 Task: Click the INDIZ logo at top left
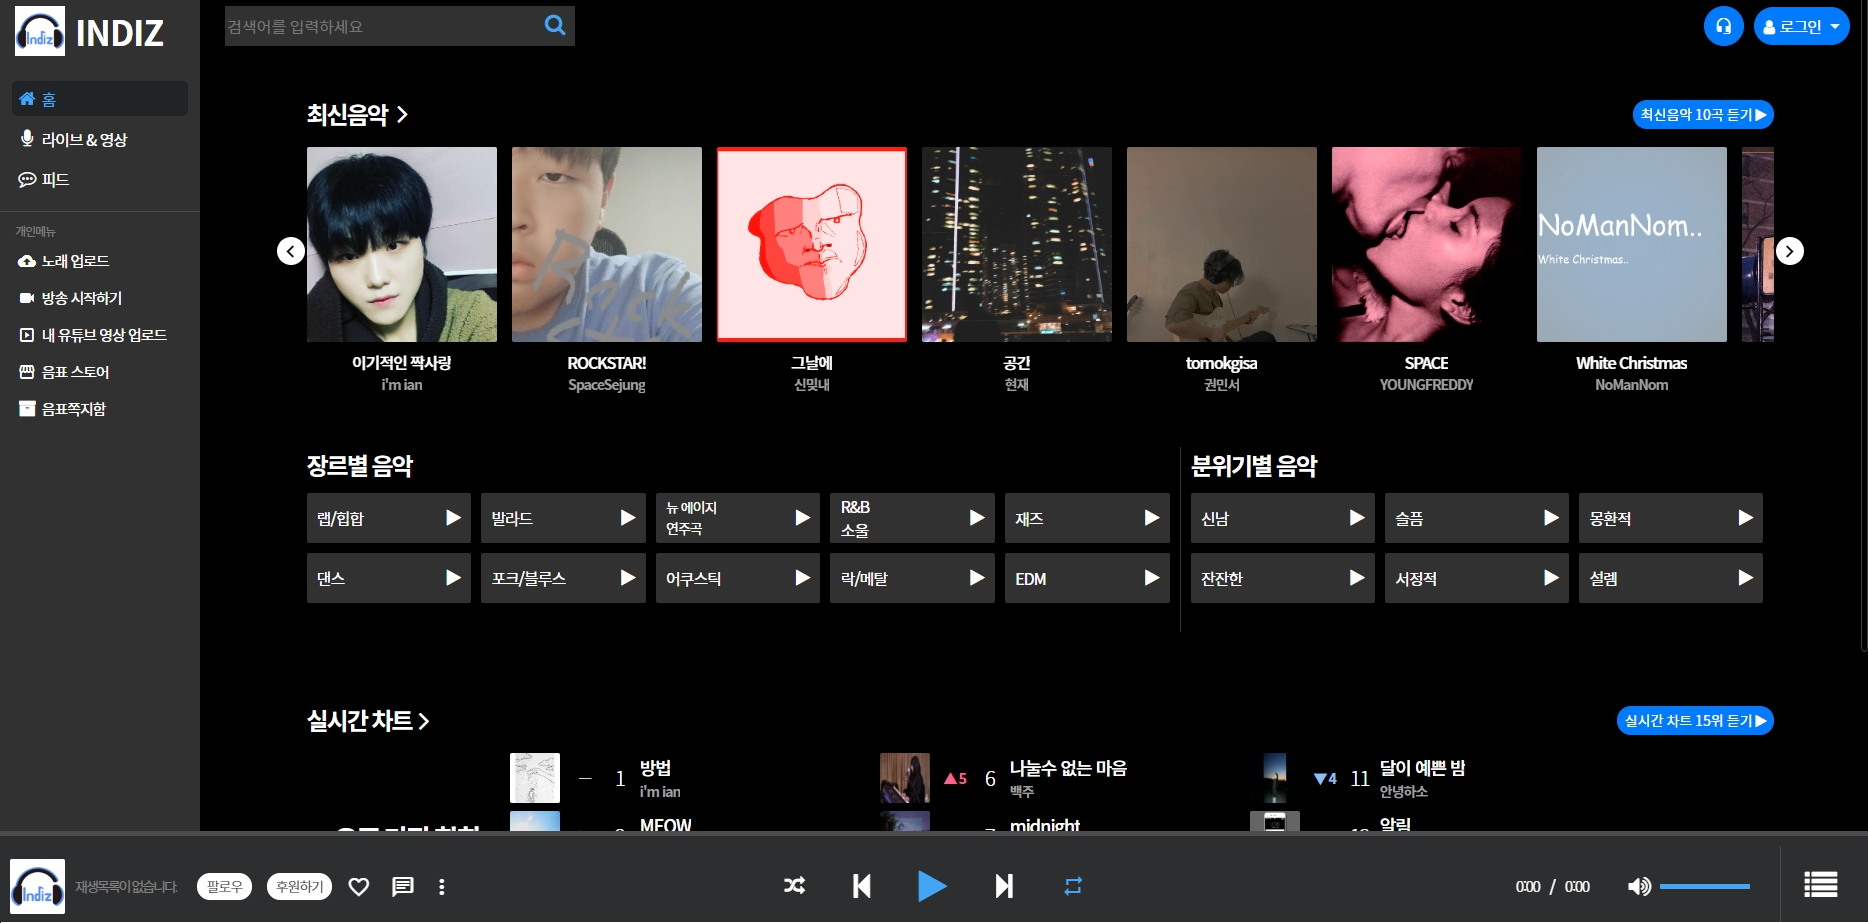[x=89, y=32]
